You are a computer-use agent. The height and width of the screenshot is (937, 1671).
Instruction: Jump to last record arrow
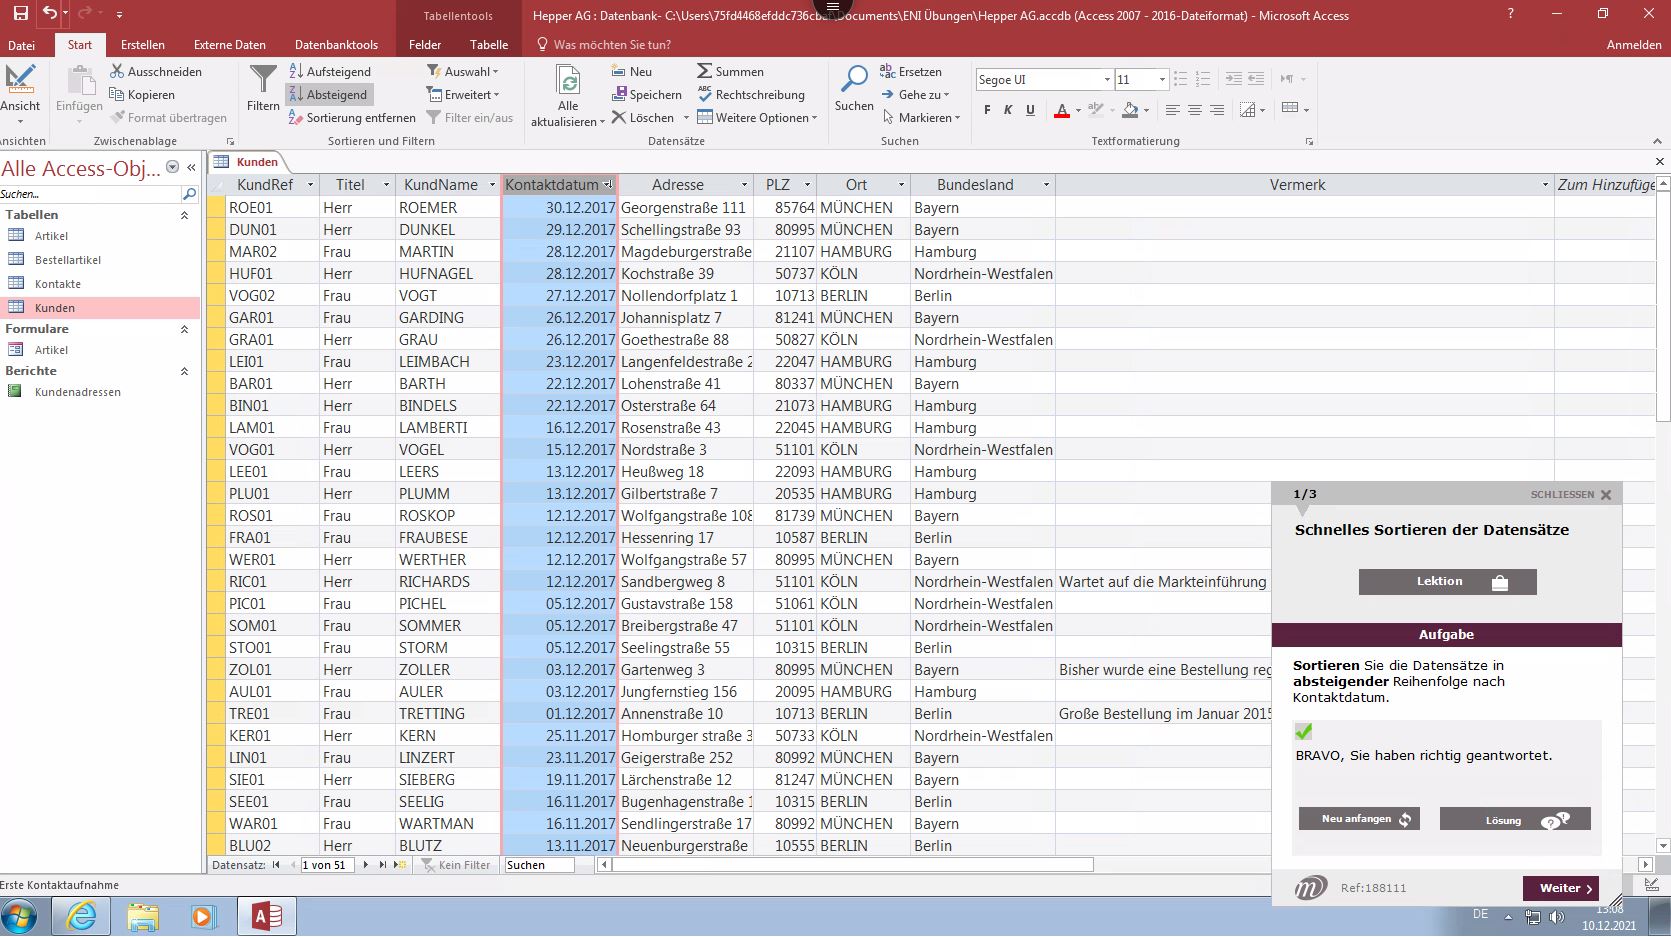382,865
